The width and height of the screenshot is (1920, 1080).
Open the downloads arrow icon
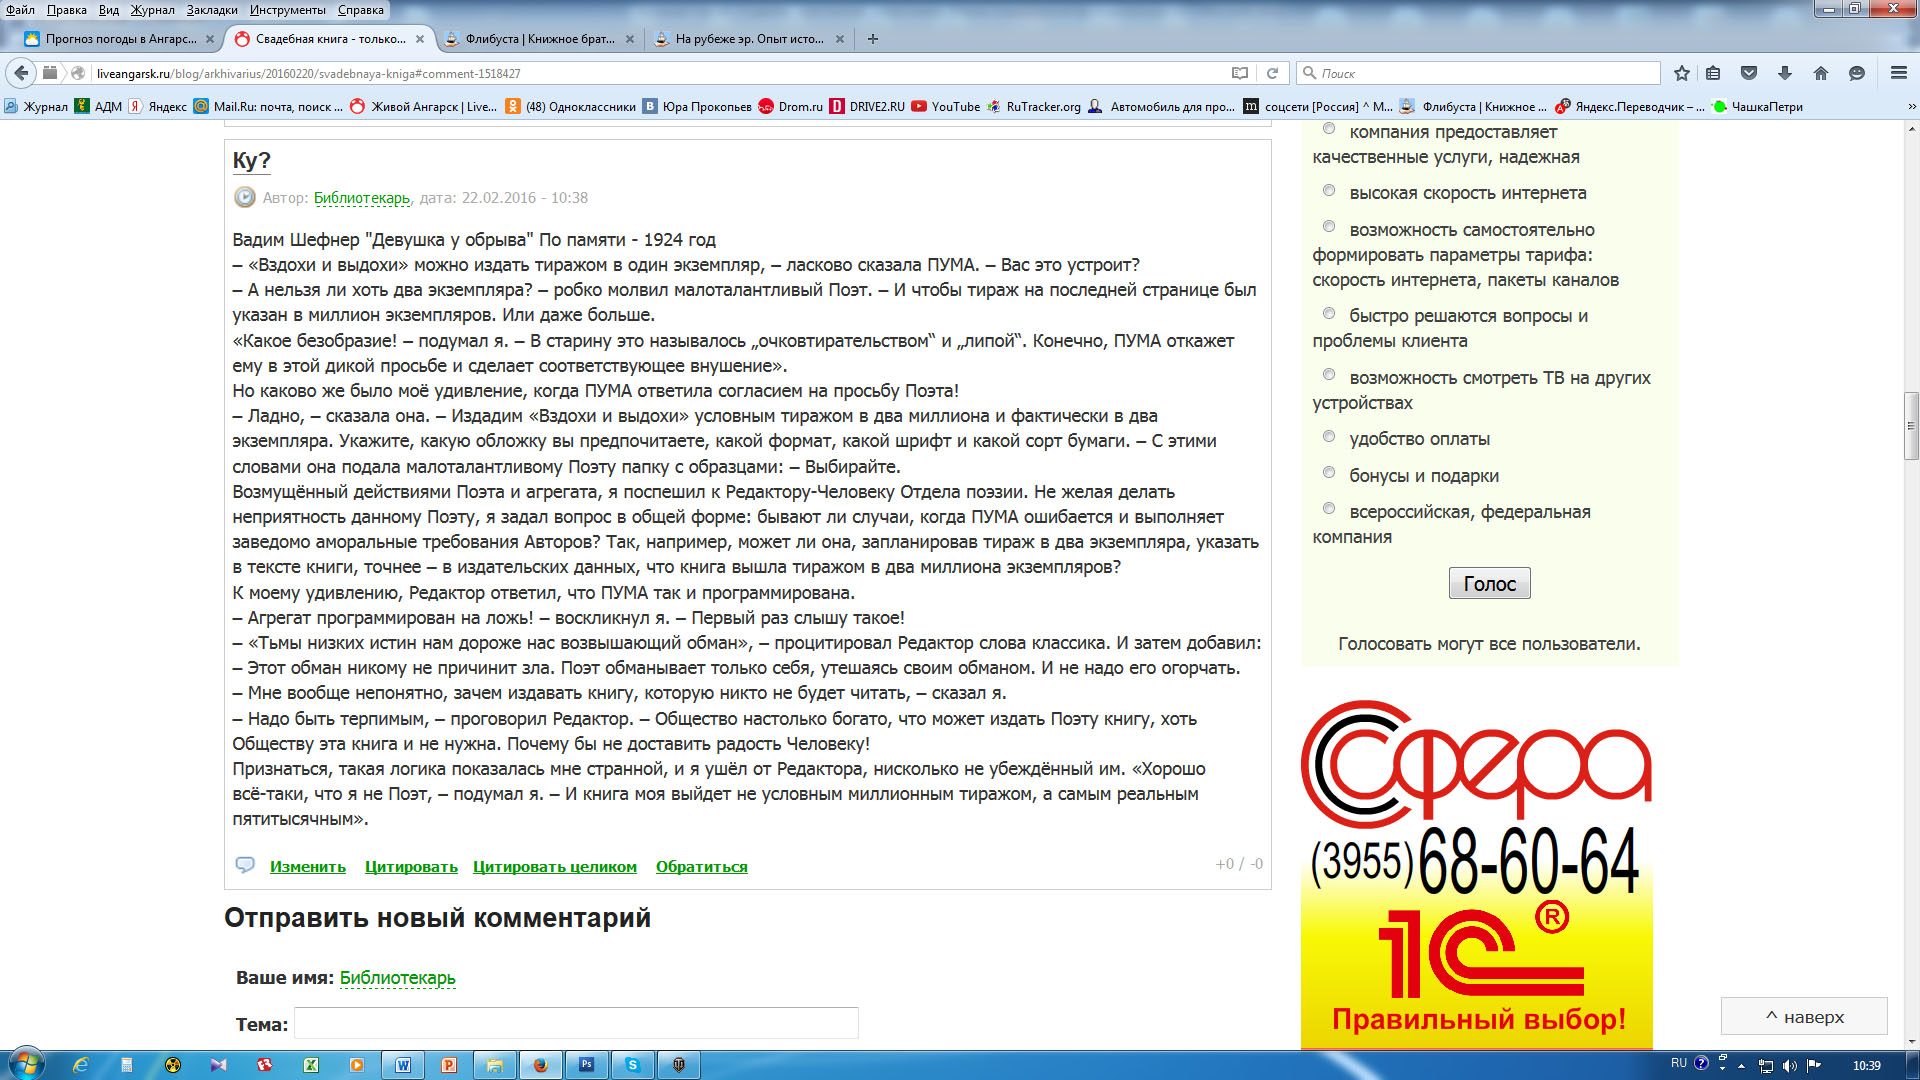click(1785, 73)
